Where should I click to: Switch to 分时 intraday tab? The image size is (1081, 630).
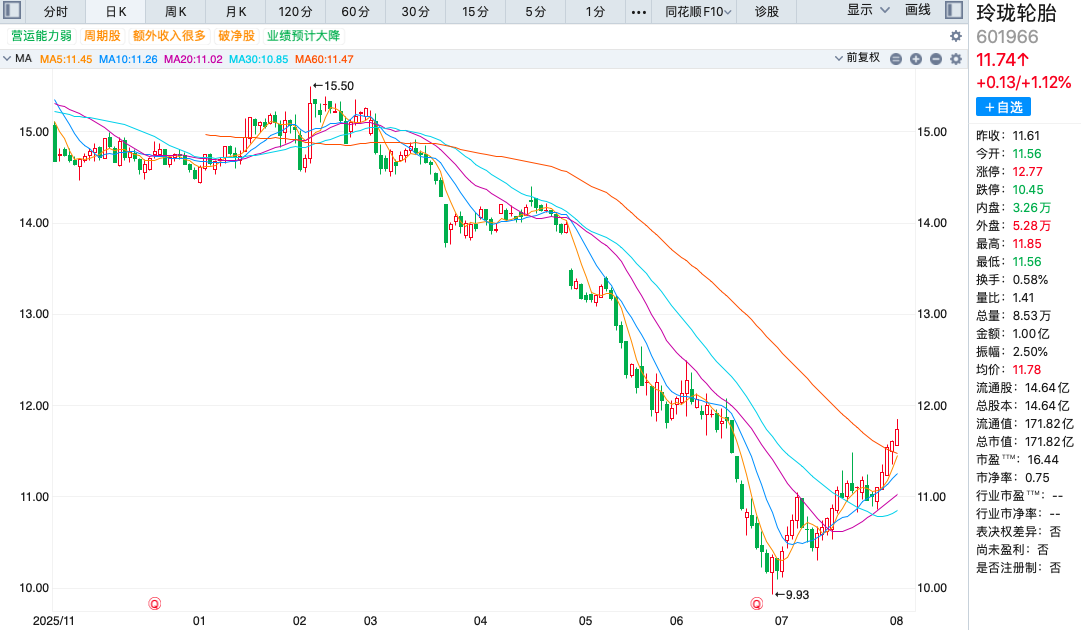pyautogui.click(x=56, y=12)
